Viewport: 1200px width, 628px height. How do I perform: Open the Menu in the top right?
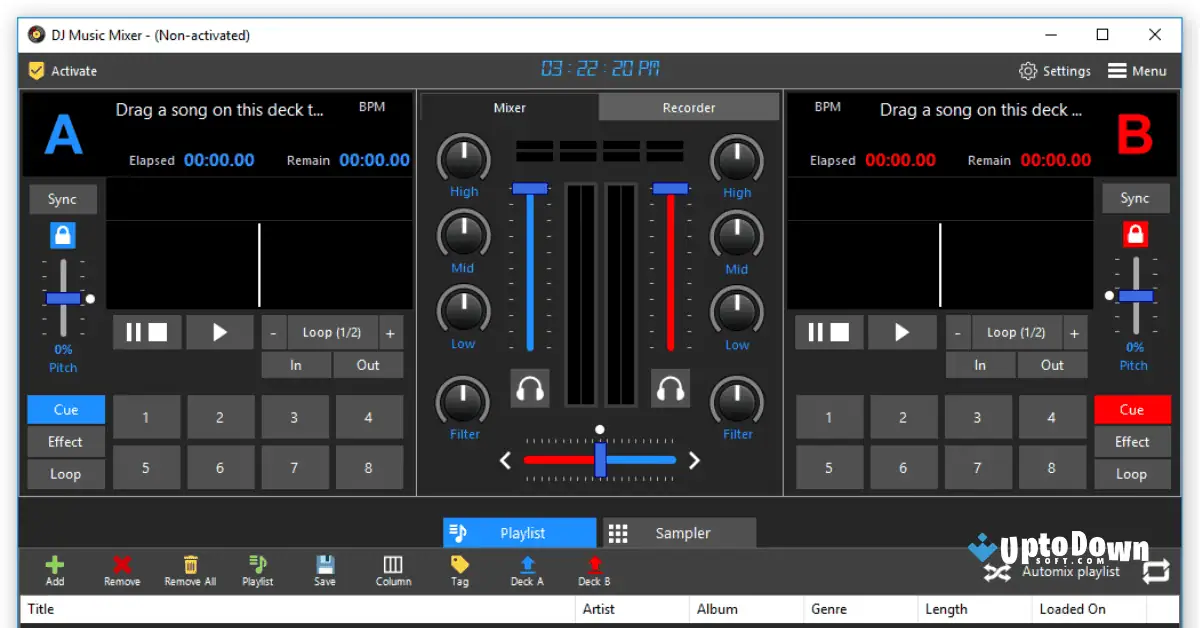pyautogui.click(x=1138, y=70)
